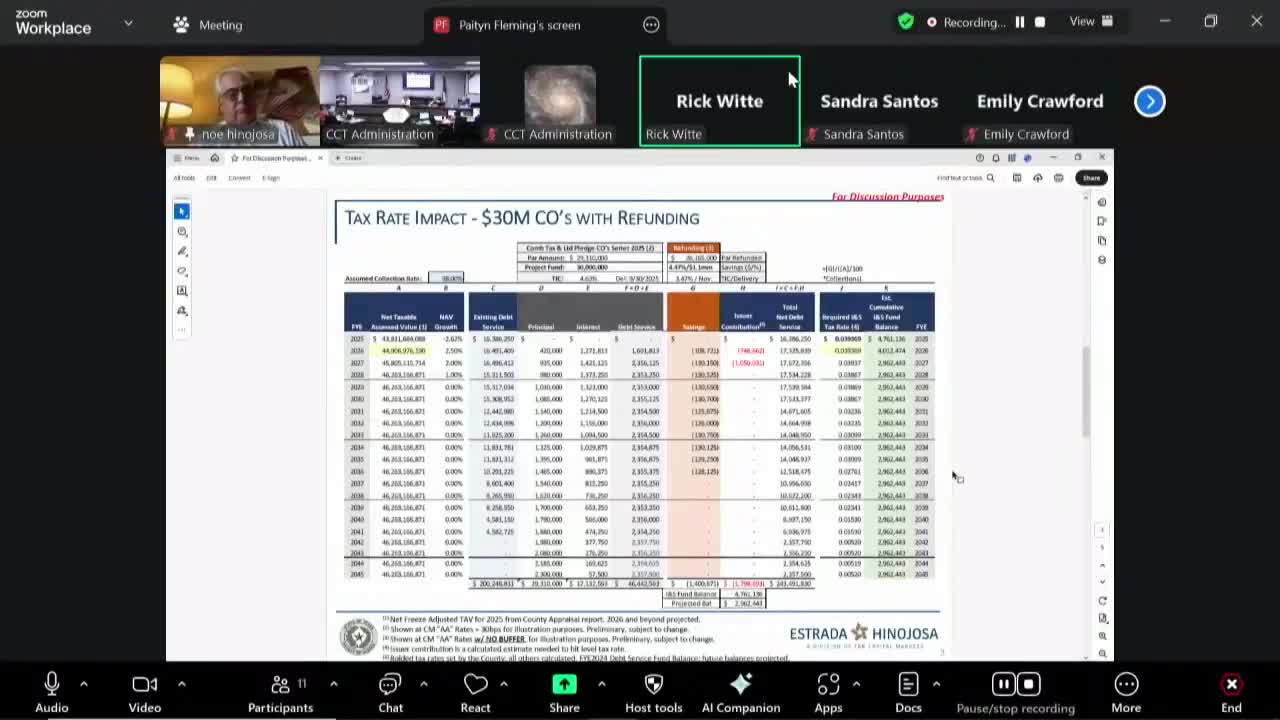
Task: Expand participants options caret
Action: tap(333, 684)
